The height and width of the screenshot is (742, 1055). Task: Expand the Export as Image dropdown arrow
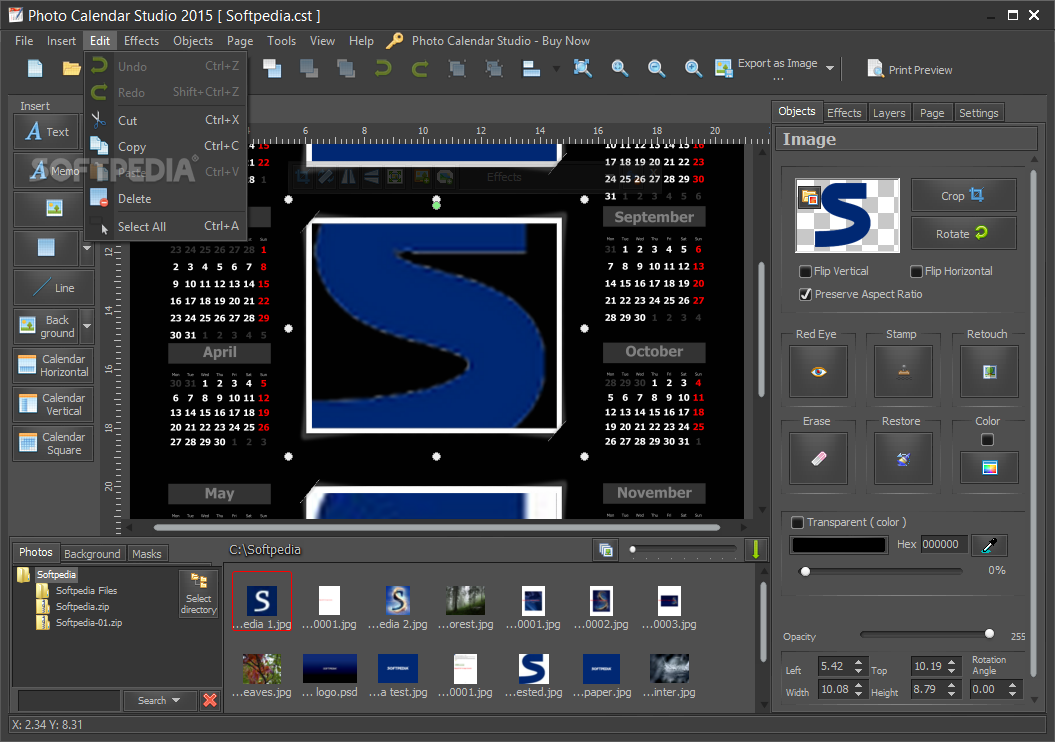coord(830,68)
